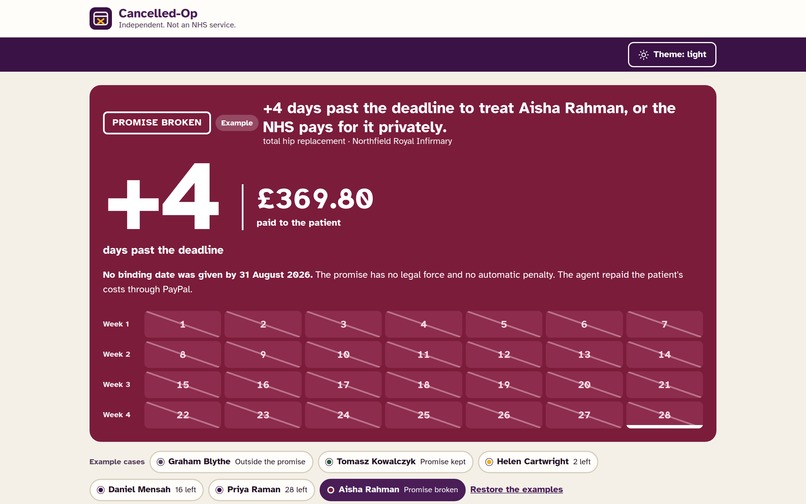The image size is (806, 504).
Task: Click the green dot beside Tomasz Kowalczyk
Action: click(329, 462)
